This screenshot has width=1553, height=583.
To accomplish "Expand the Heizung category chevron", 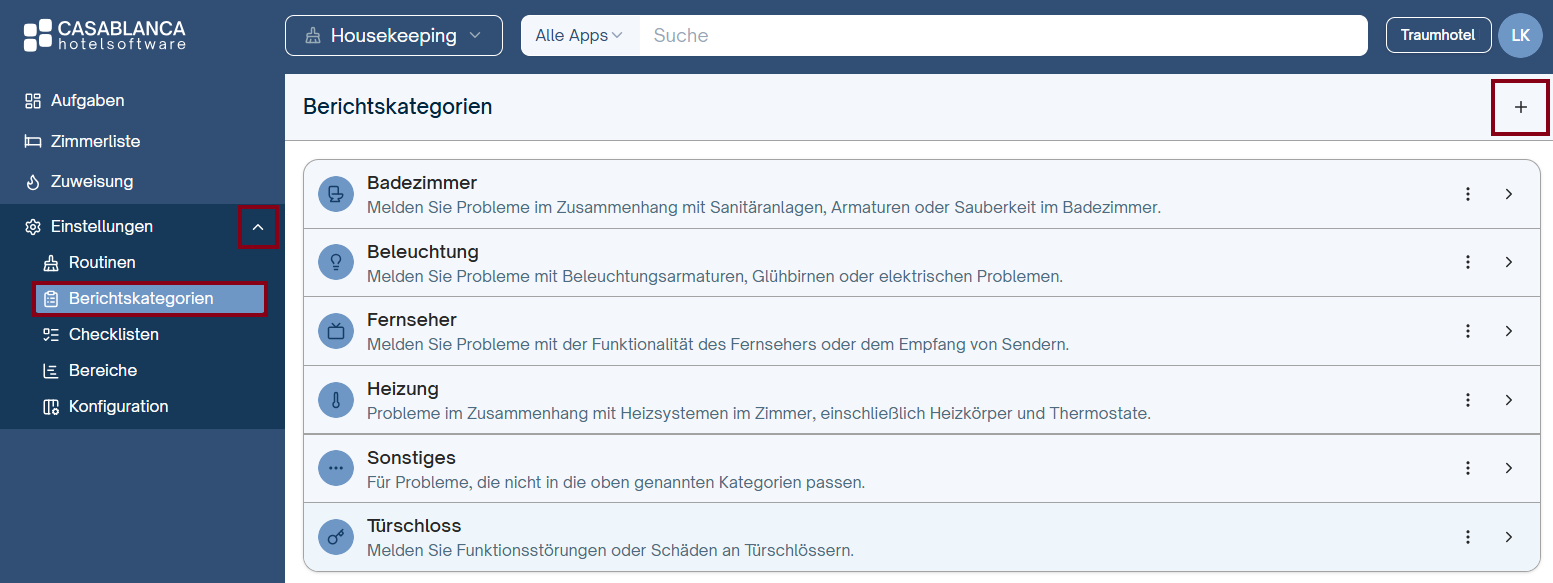I will pyautogui.click(x=1509, y=400).
